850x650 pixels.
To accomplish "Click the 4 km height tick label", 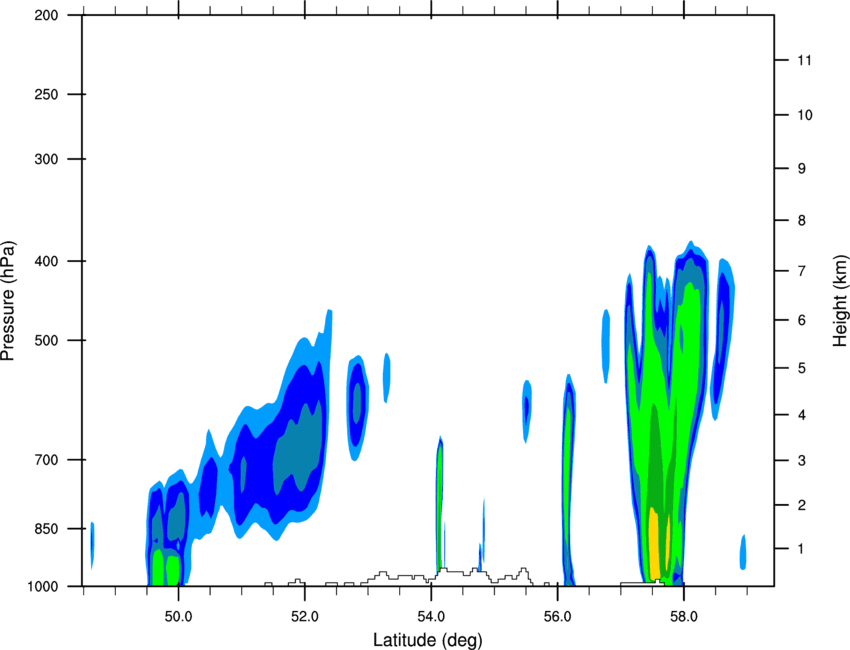I will 802,415.
